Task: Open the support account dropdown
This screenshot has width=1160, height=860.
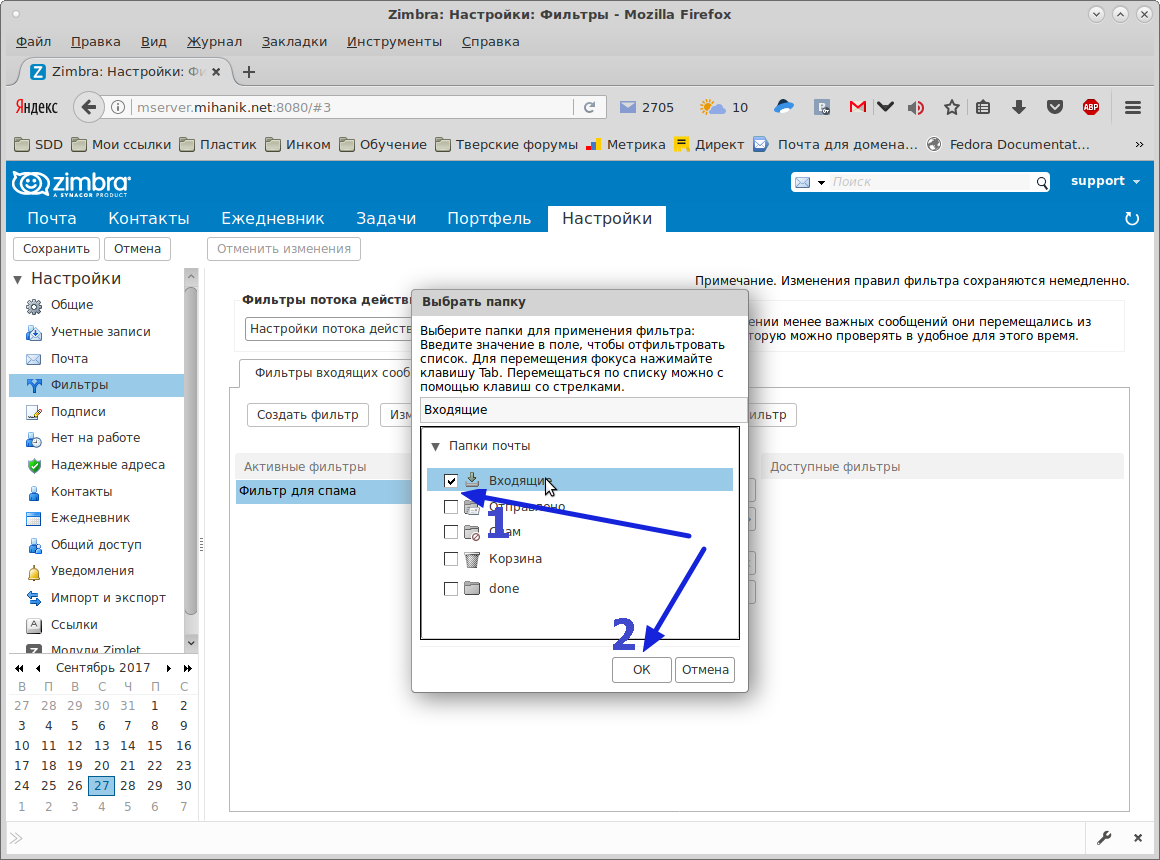Action: tap(1105, 181)
